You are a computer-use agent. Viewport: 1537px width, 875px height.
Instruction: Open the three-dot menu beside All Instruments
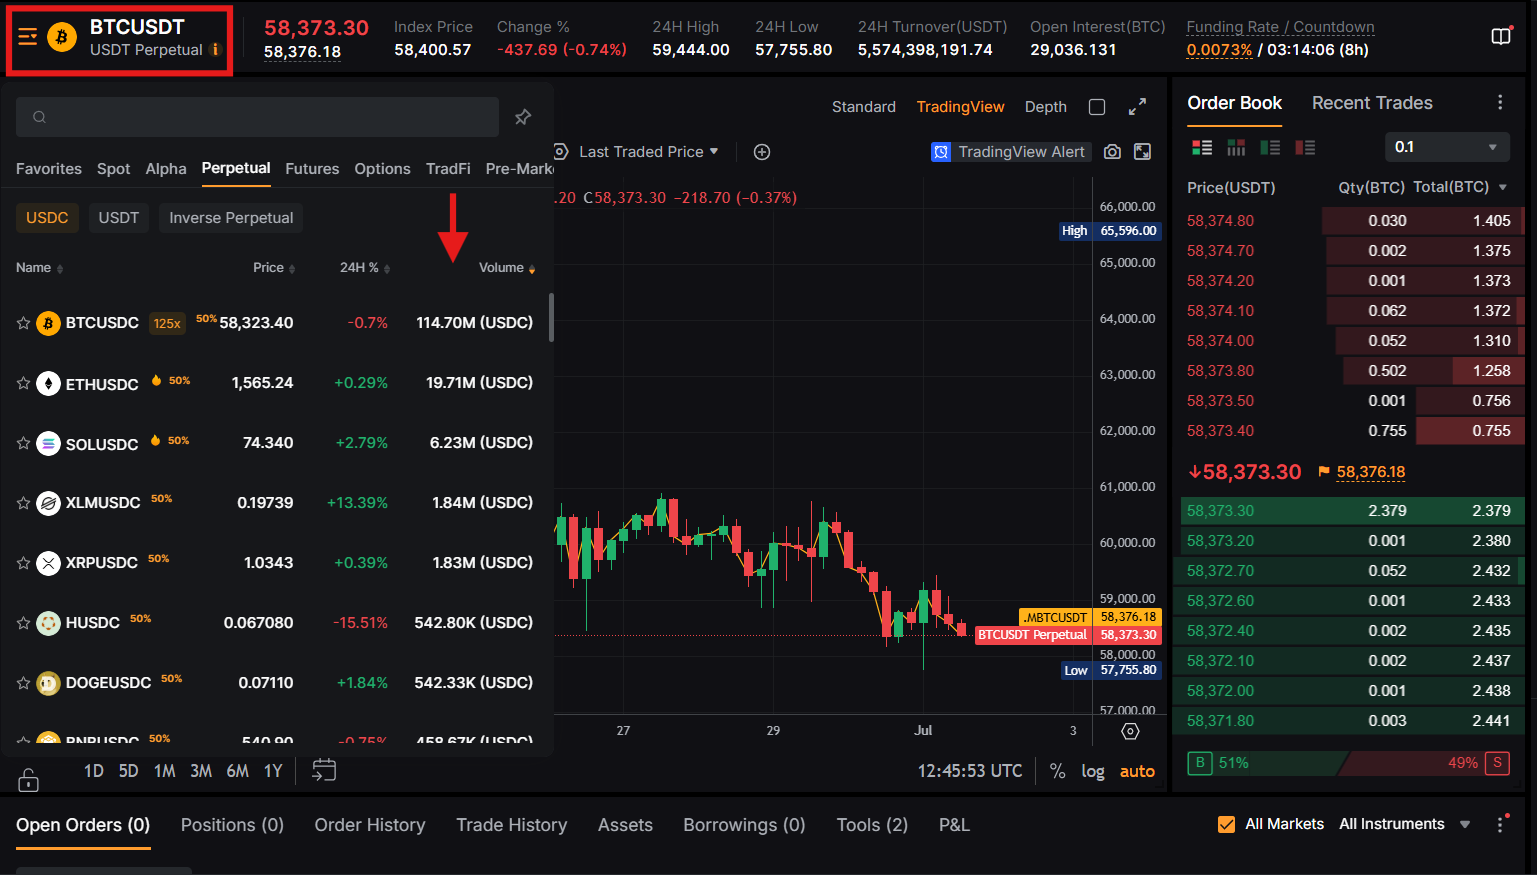(1500, 824)
